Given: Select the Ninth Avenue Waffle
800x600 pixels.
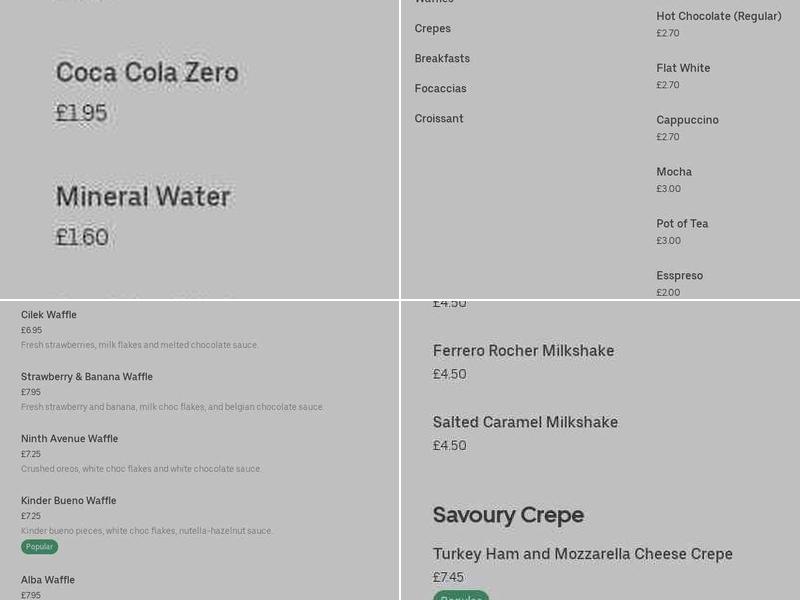Looking at the screenshot, I should pos(69,438).
